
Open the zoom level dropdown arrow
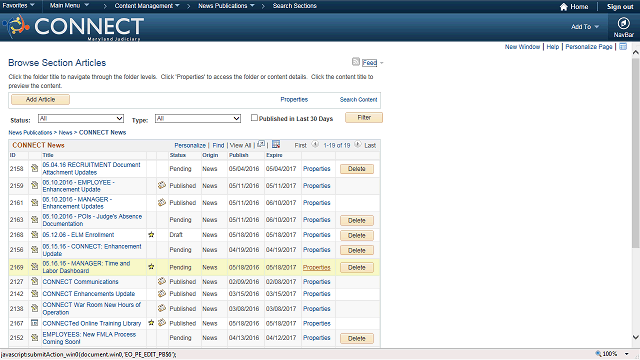627,354
